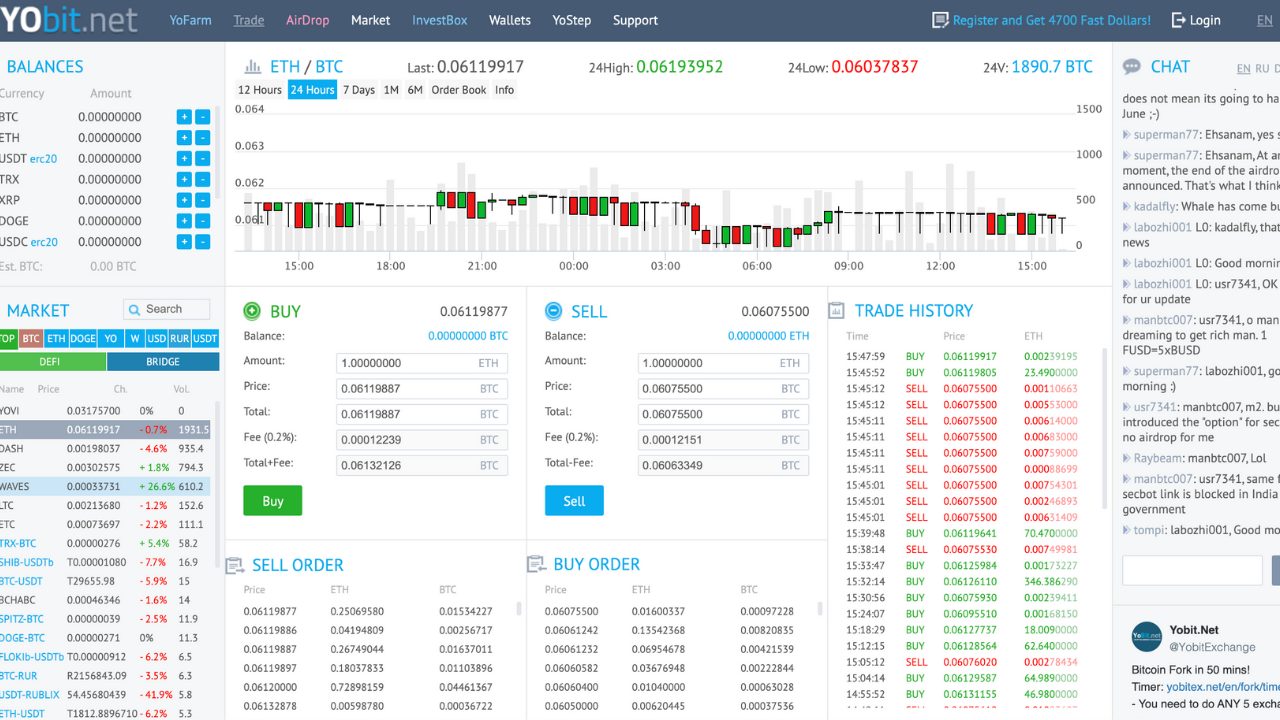Click the minus icon for XRP balance

click(x=203, y=200)
